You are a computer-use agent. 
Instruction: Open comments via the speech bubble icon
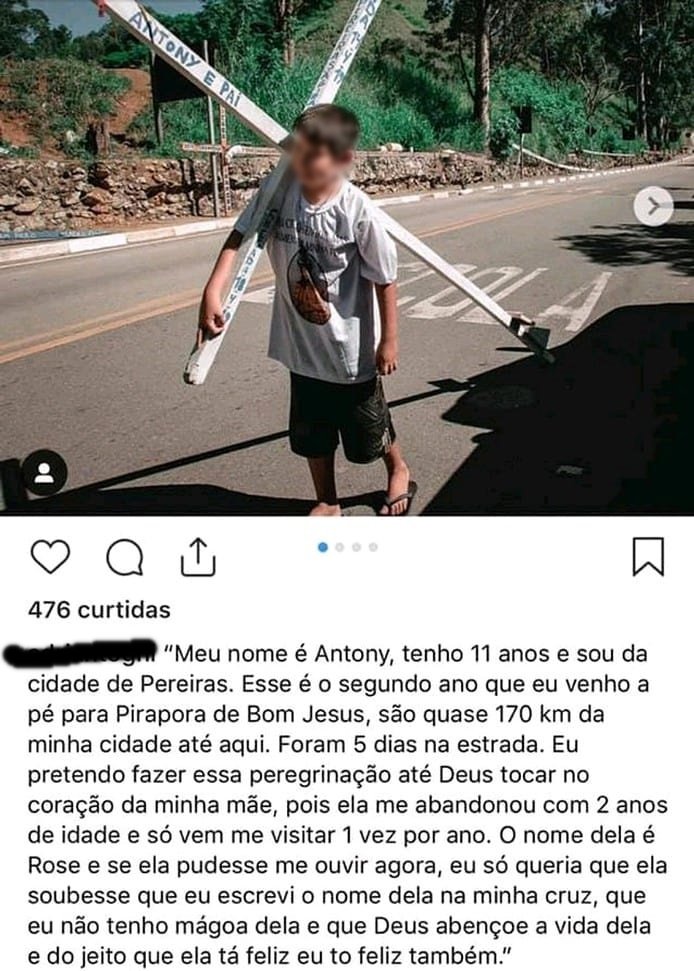click(x=125, y=557)
